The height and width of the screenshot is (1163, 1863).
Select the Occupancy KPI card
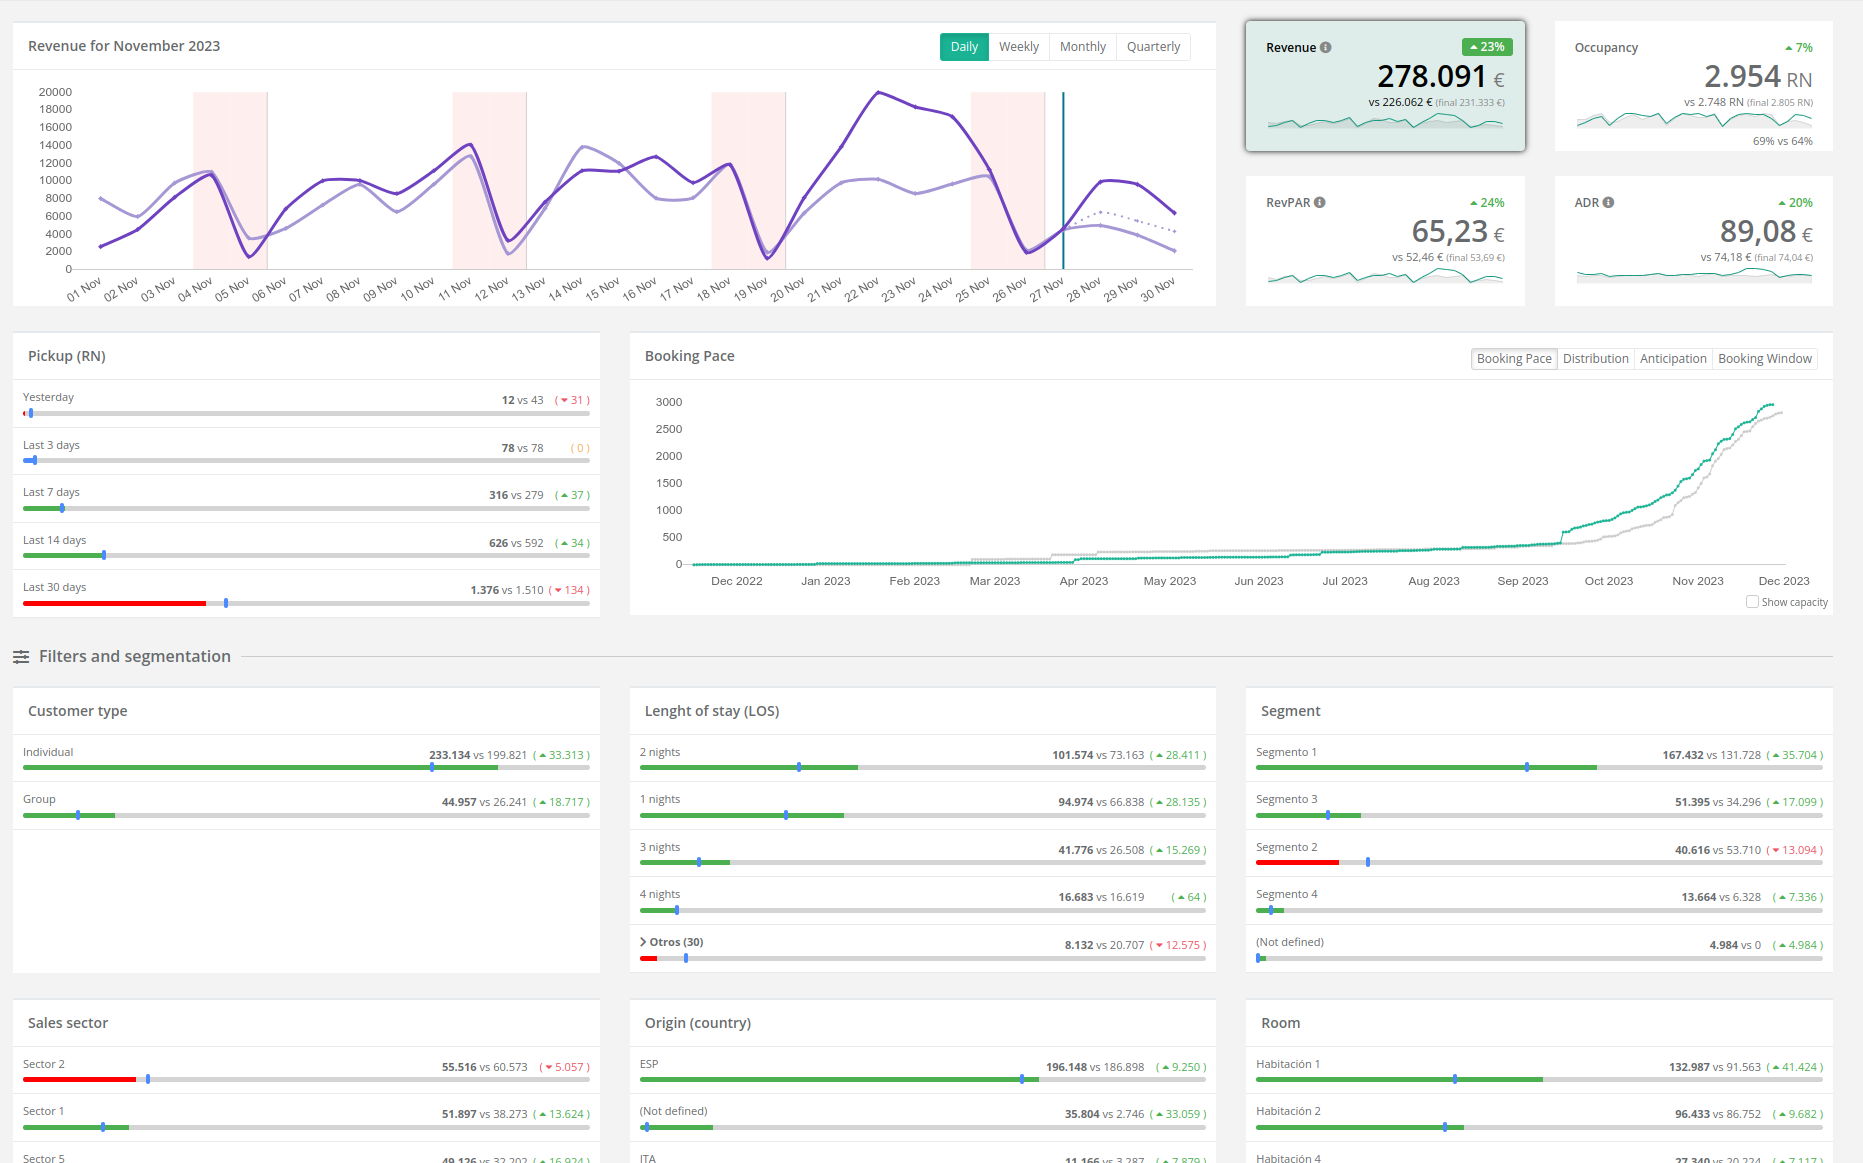click(1693, 86)
